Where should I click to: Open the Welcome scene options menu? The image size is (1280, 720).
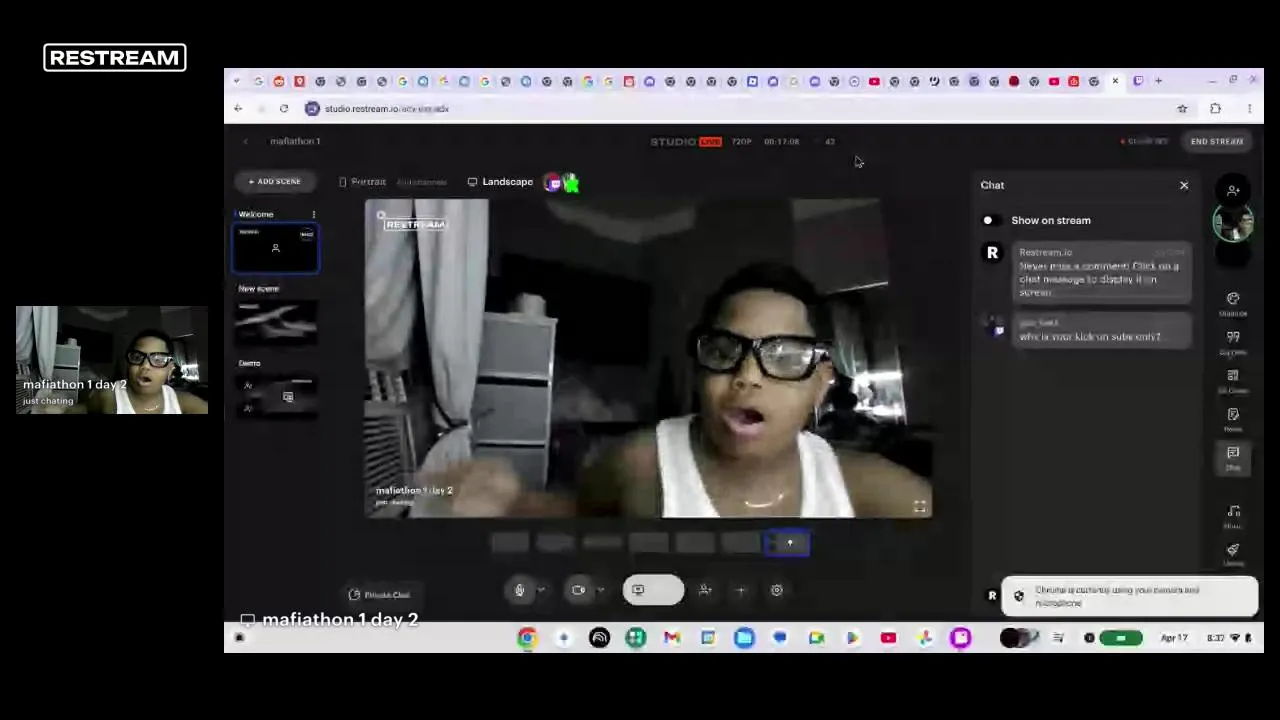(313, 214)
